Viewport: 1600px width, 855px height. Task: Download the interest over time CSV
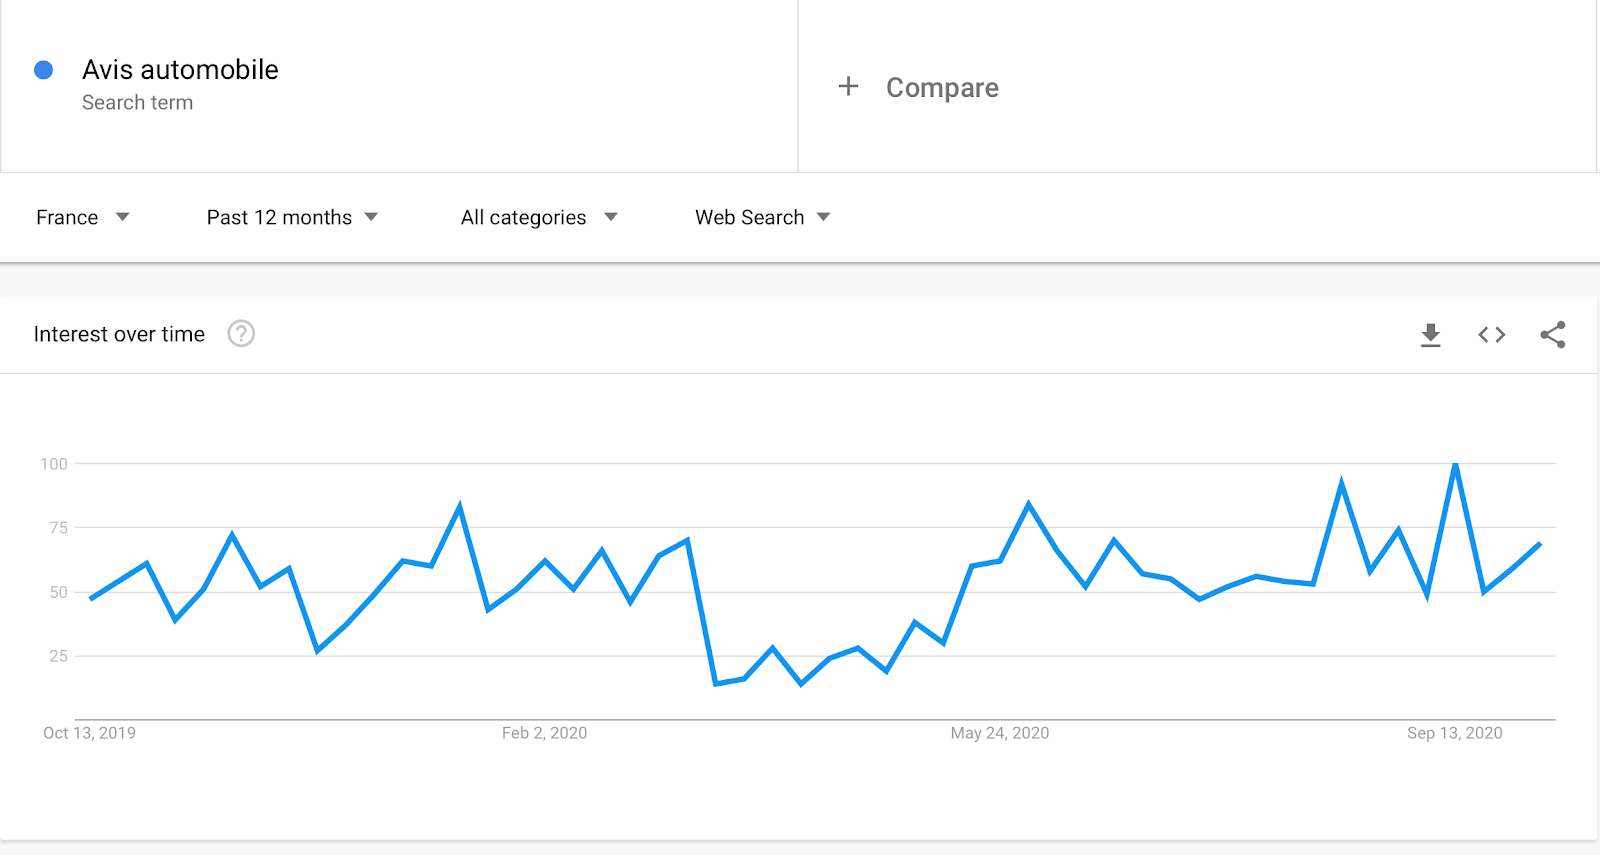click(x=1431, y=335)
